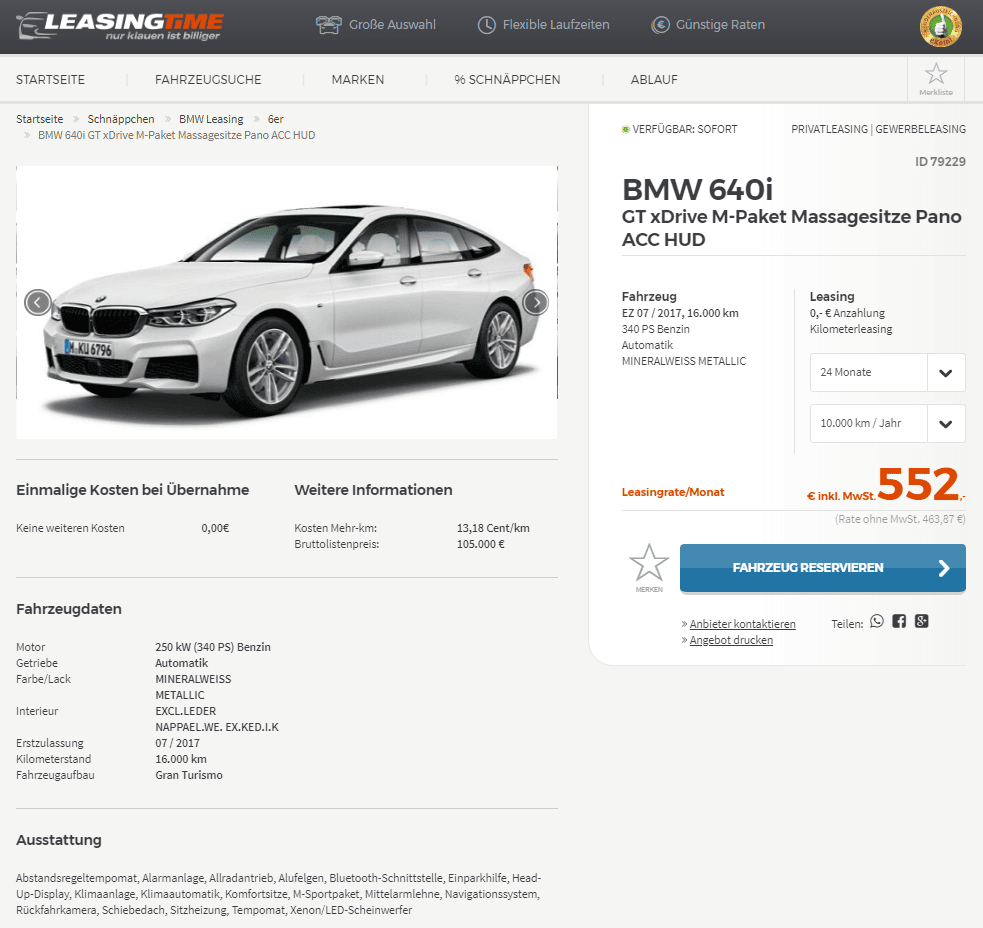Show next car image with right arrow
This screenshot has width=983, height=928.
tap(536, 302)
